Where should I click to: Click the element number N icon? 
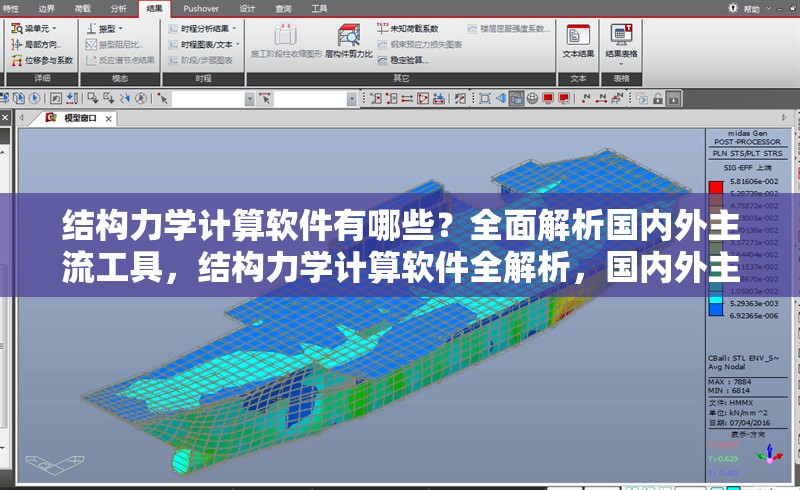click(602, 98)
